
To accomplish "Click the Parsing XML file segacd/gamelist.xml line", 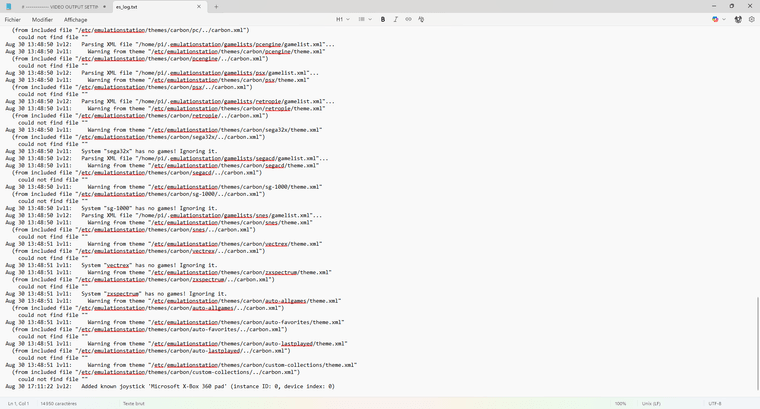I will 167,158.
